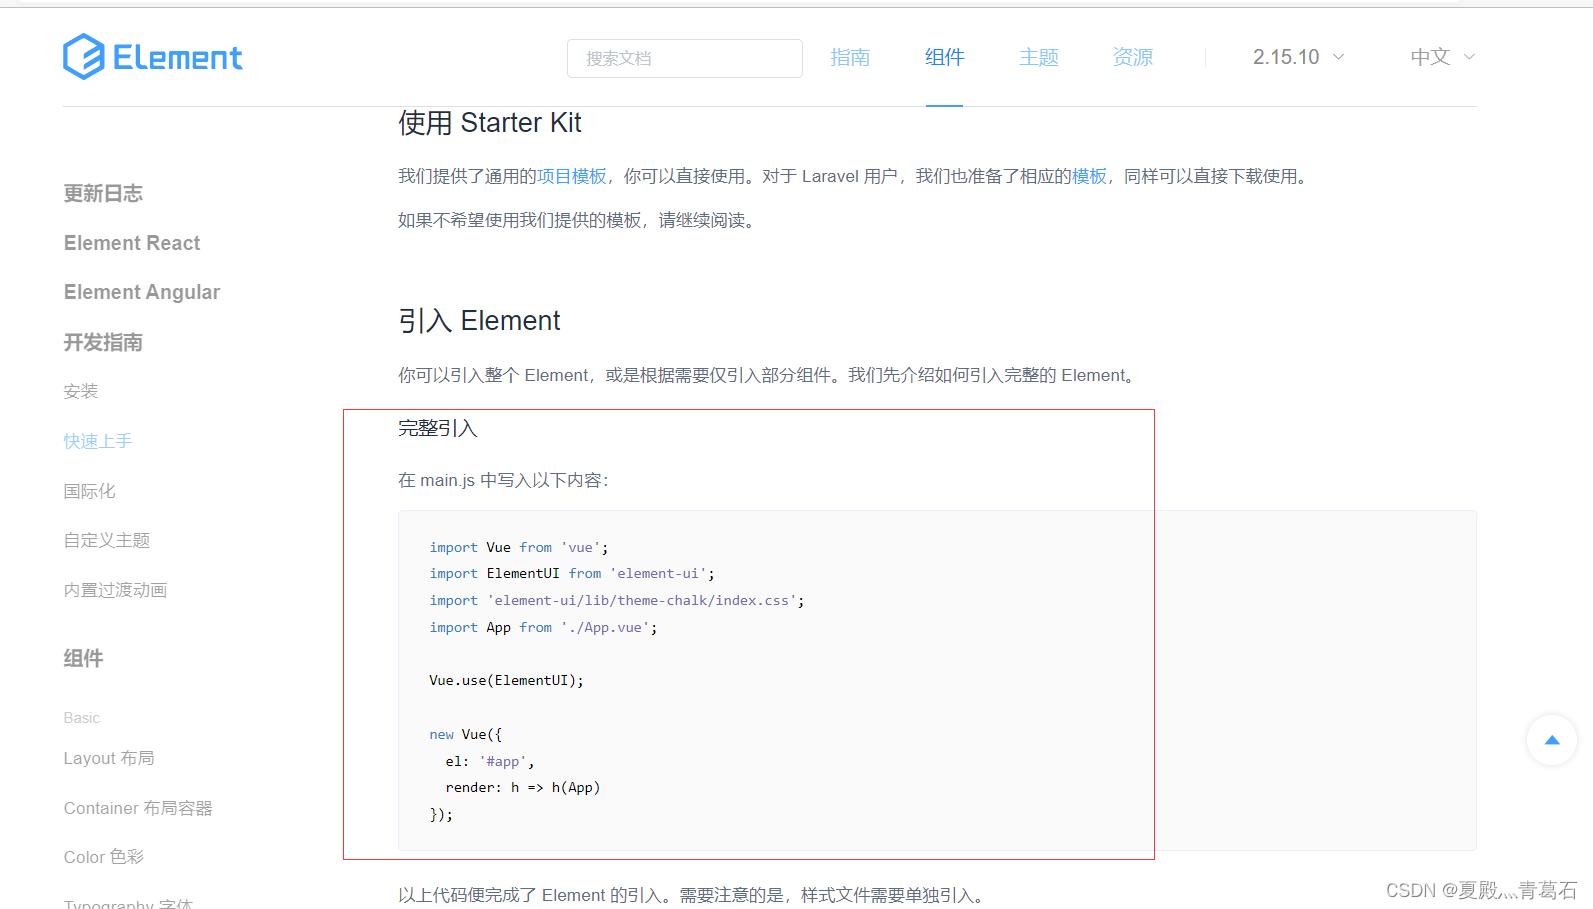Go to 国际化 in the sidebar
This screenshot has height=909, width=1593.
(89, 491)
